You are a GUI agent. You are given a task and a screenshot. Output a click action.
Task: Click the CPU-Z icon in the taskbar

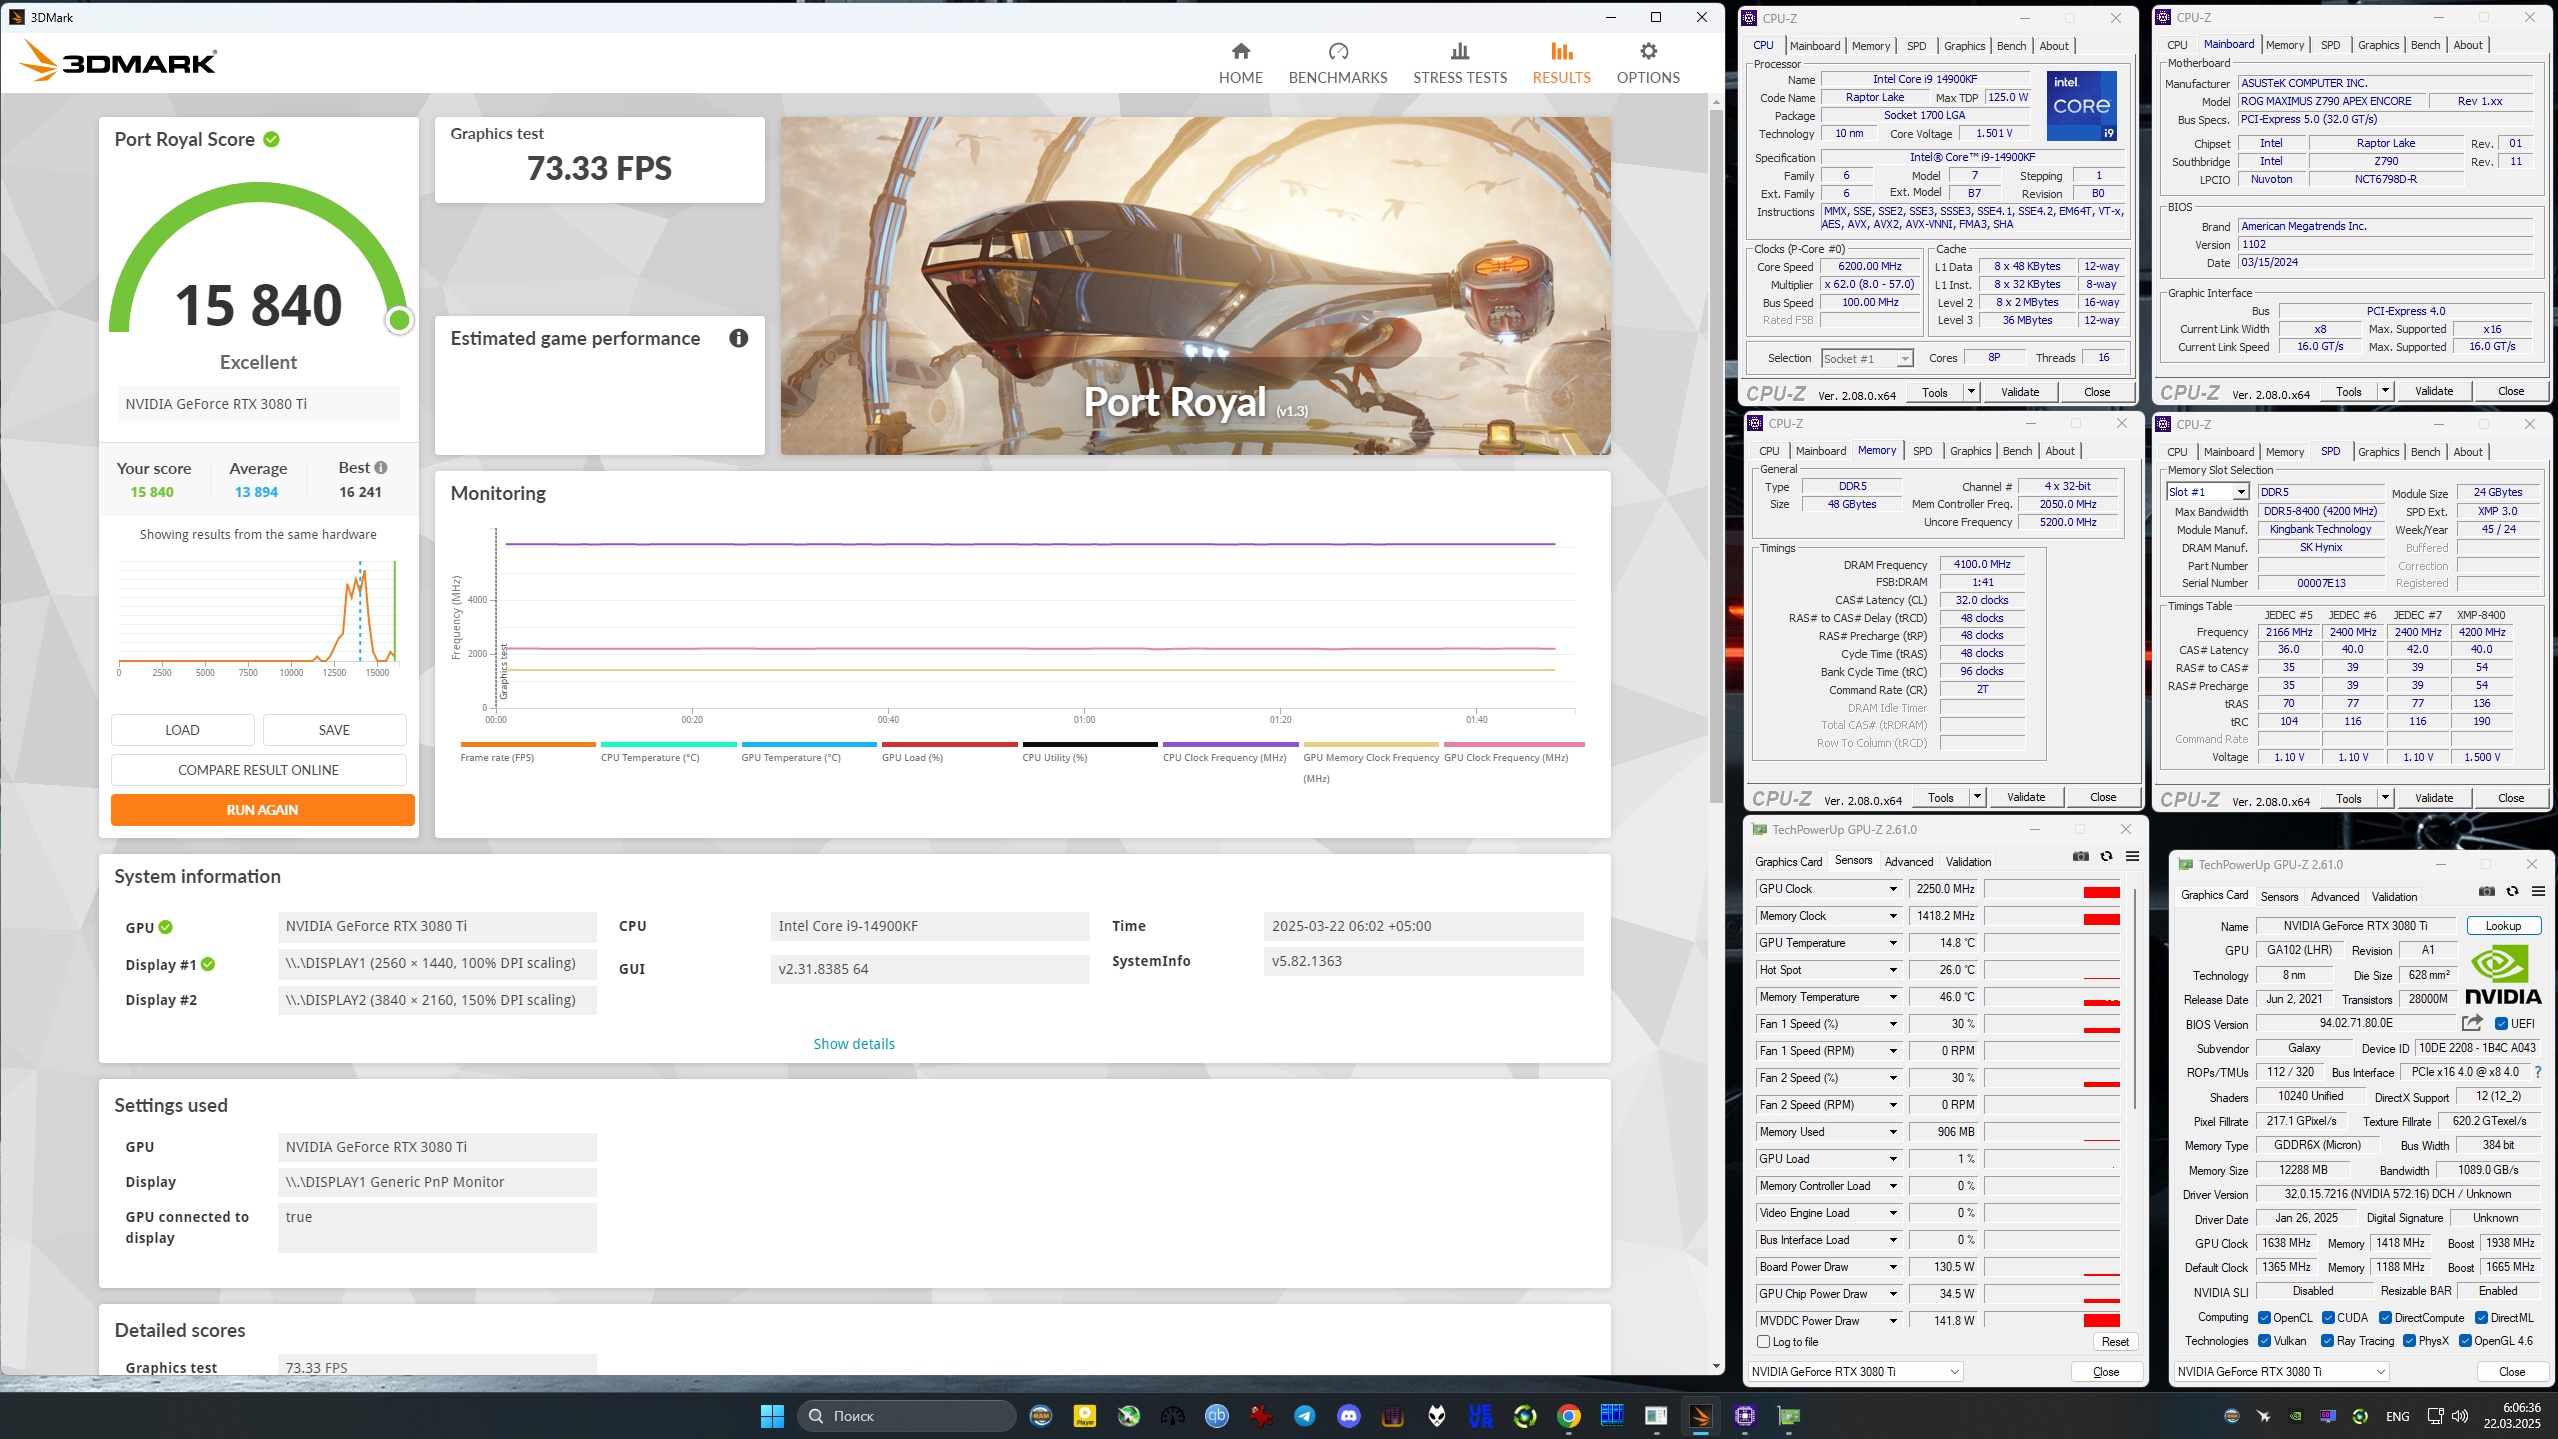[1744, 1415]
